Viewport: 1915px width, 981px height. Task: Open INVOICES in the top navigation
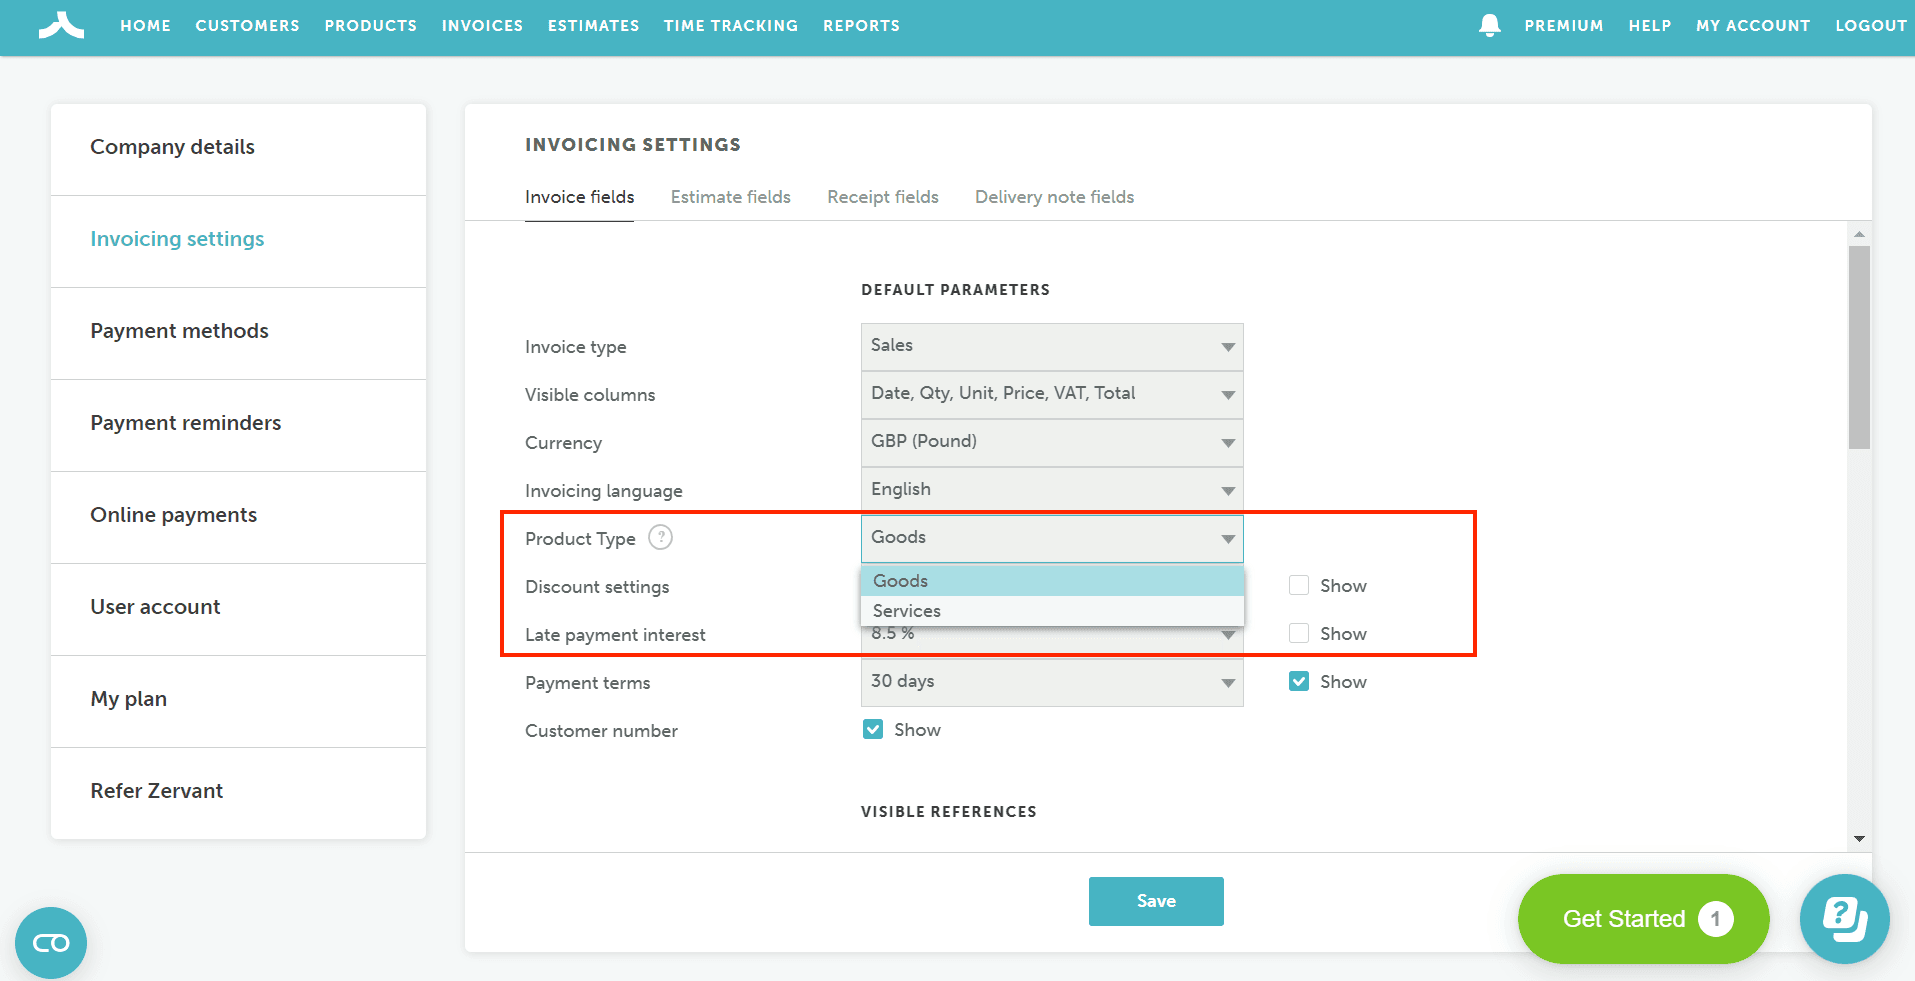(x=482, y=26)
